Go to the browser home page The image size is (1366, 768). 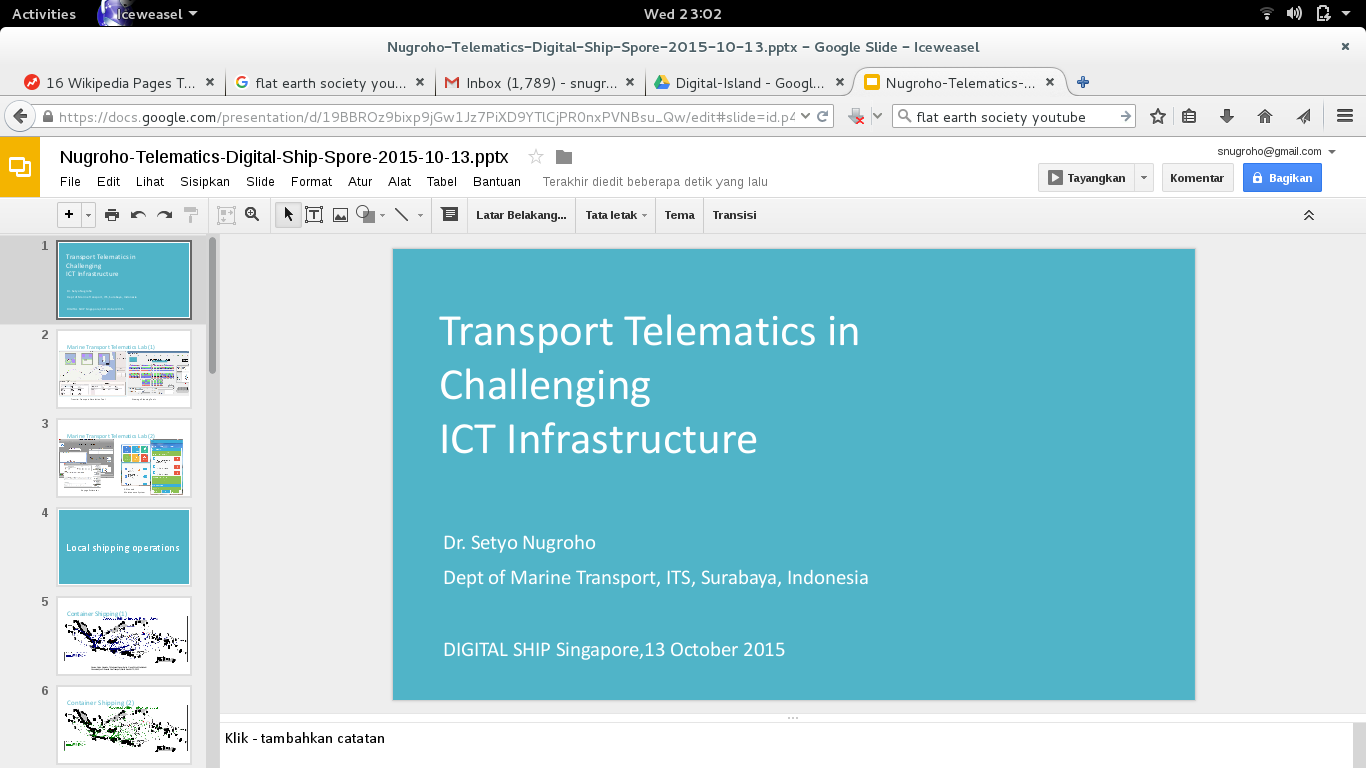click(x=1265, y=116)
